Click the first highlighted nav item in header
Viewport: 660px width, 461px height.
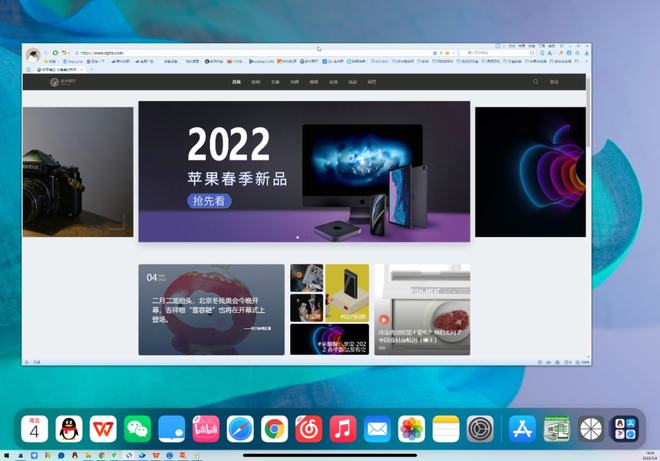coord(236,82)
